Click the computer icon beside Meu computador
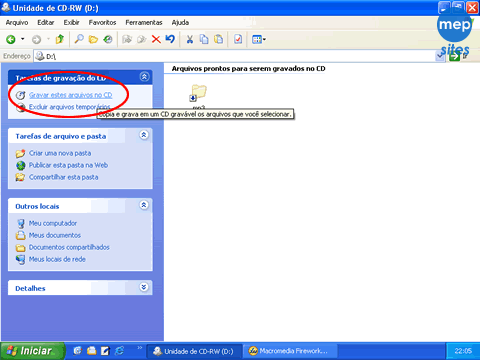Screen dimensions: 480x360 click(x=21, y=223)
